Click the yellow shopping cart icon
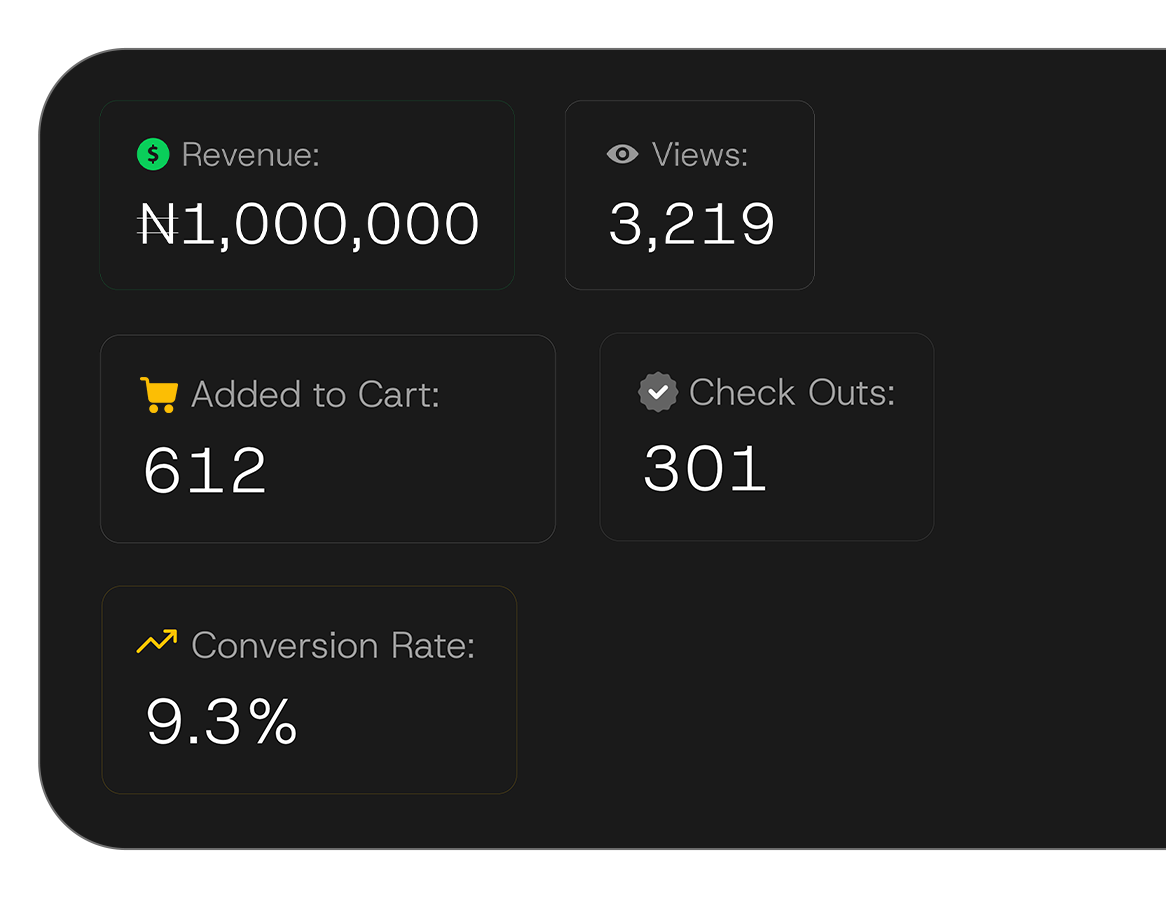This screenshot has width=1166, height=898. click(158, 394)
